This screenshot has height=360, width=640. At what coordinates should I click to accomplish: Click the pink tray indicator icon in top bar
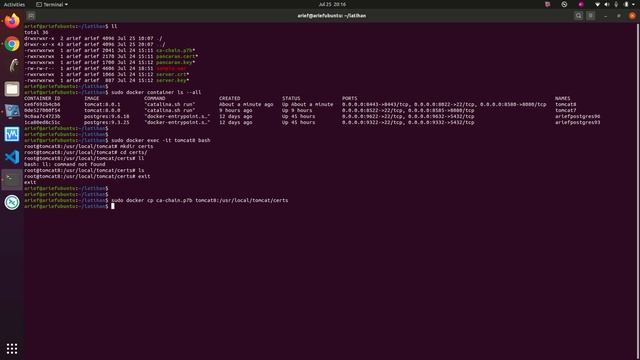tap(548, 4)
